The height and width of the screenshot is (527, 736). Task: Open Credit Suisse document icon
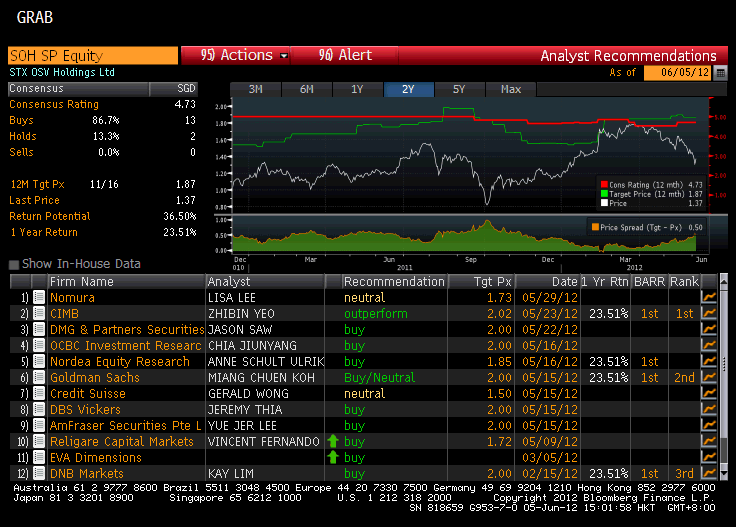click(x=39, y=393)
